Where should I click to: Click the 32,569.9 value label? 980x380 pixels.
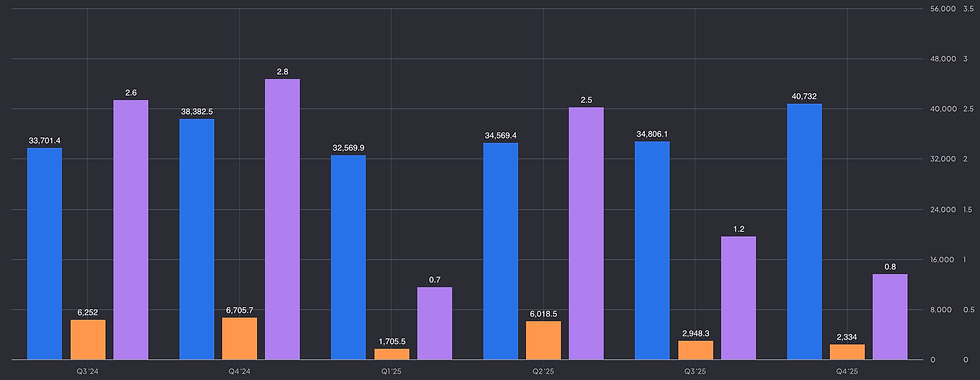coord(348,148)
